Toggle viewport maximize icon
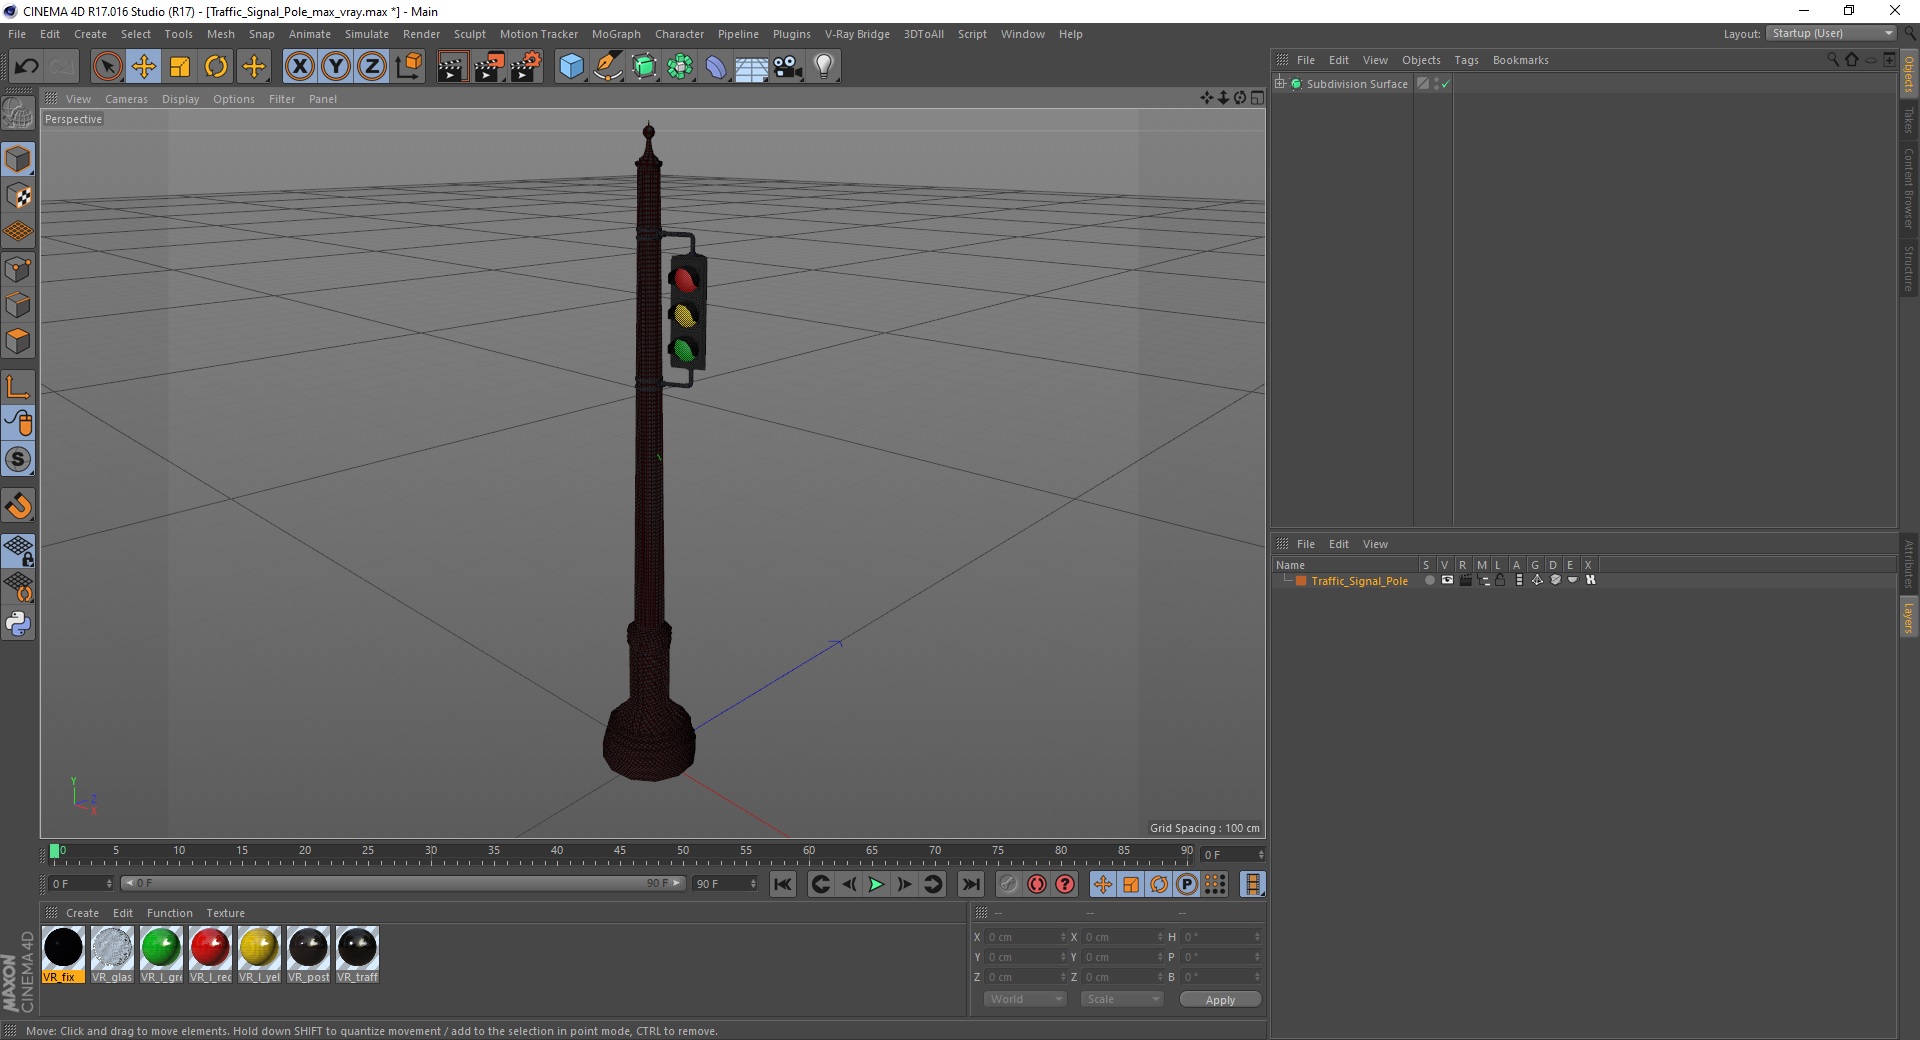1920x1040 pixels. [x=1257, y=98]
